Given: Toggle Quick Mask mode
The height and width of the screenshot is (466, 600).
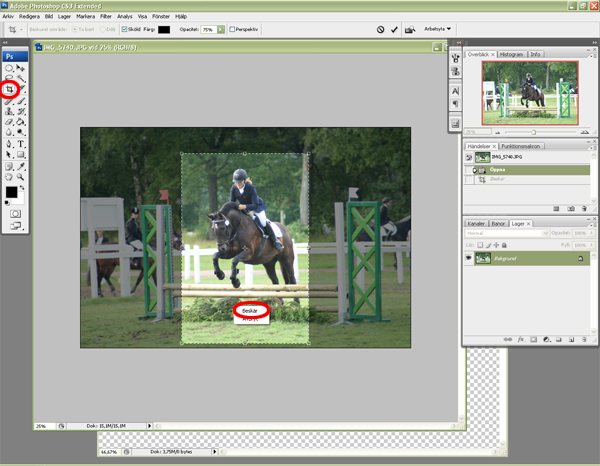Looking at the screenshot, I should [15, 214].
